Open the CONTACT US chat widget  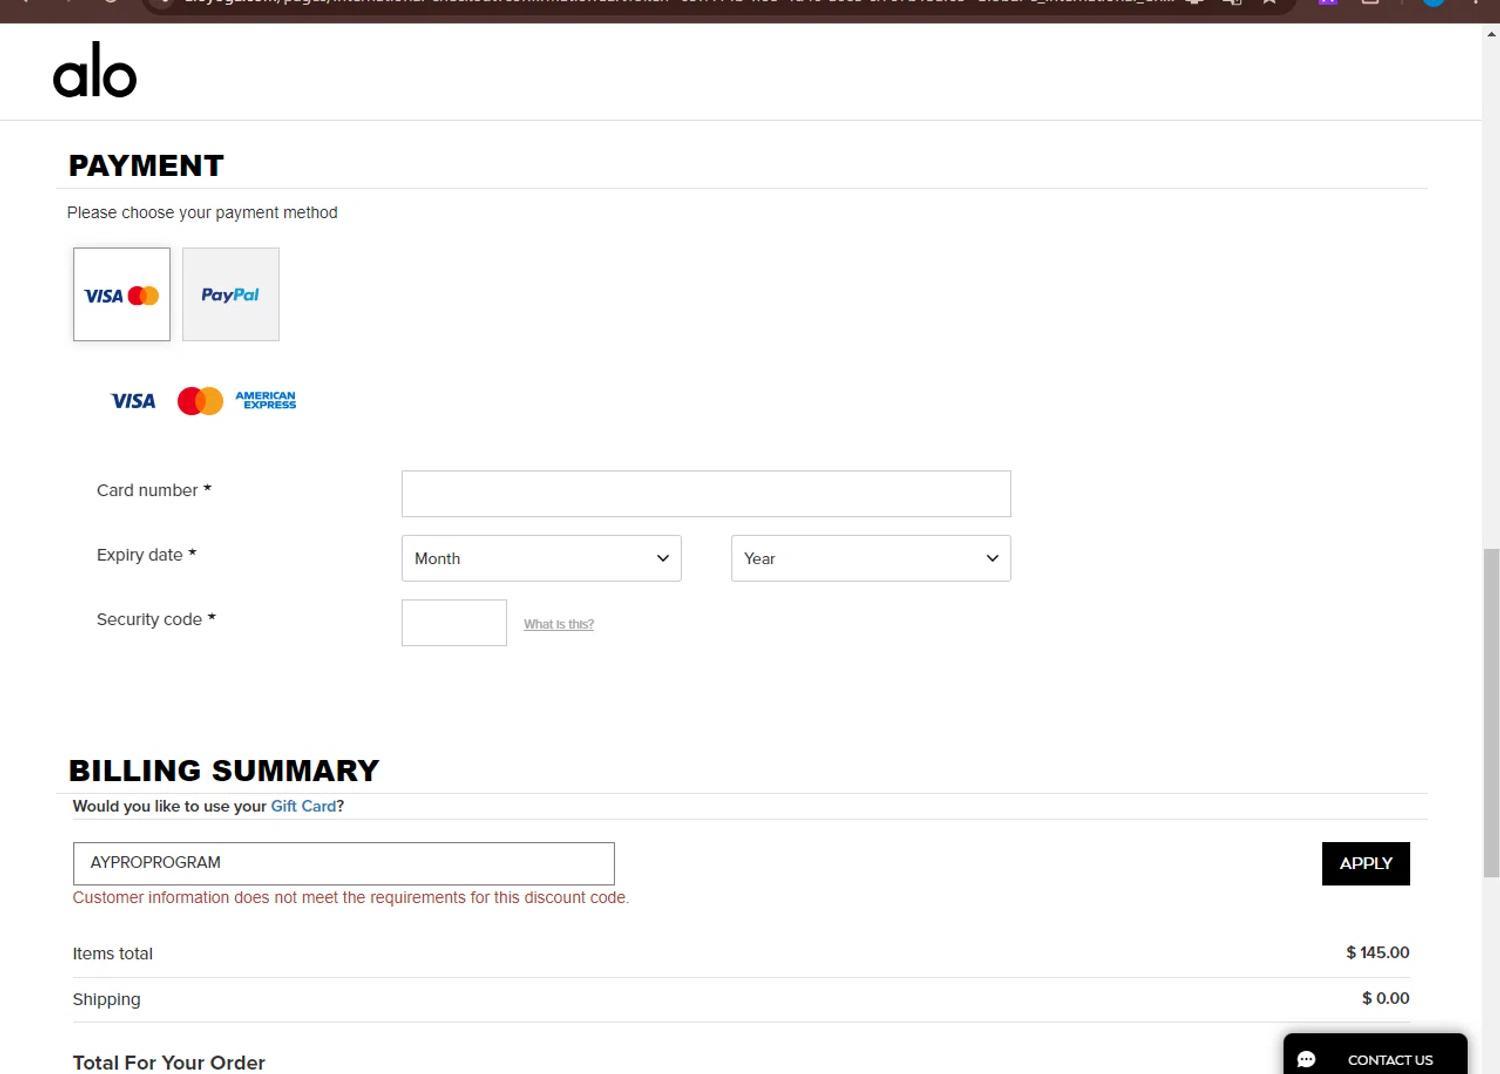point(1375,1055)
